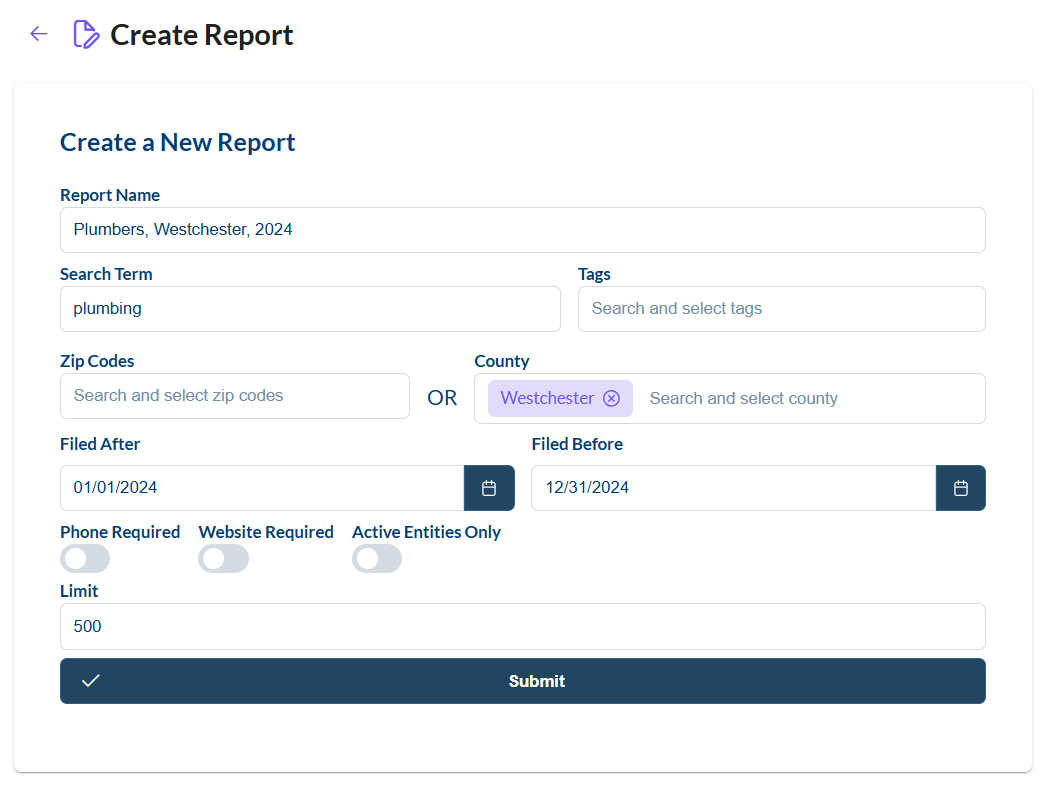Click the 'Create Report' page title
1048x798 pixels.
click(x=201, y=35)
